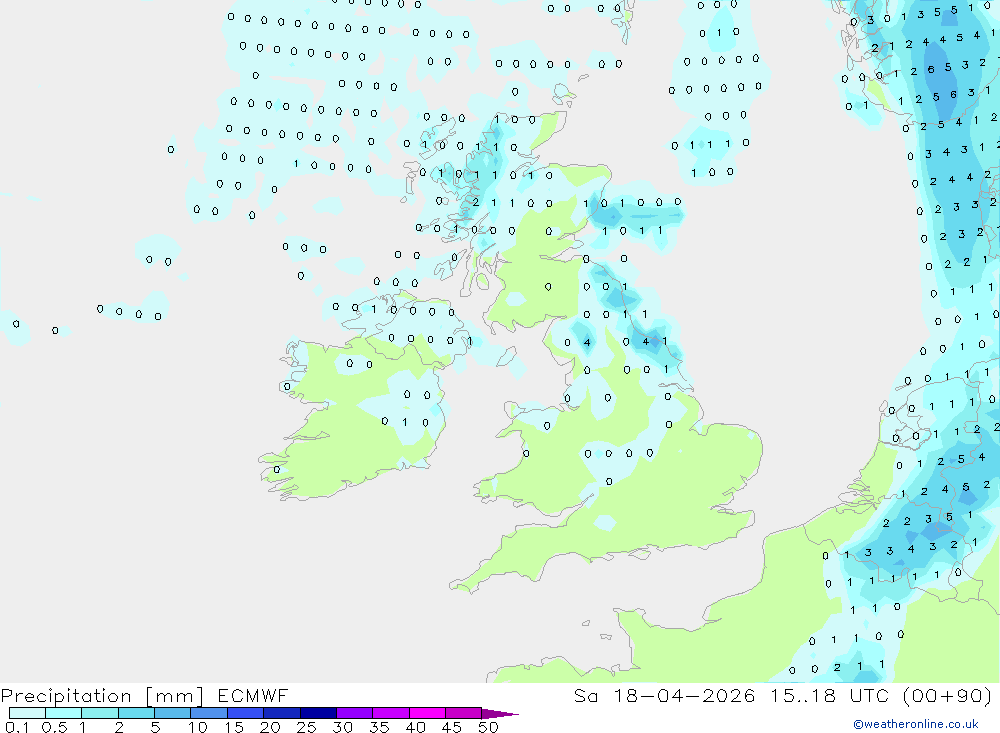Select the "45" colour scale label

452,727
